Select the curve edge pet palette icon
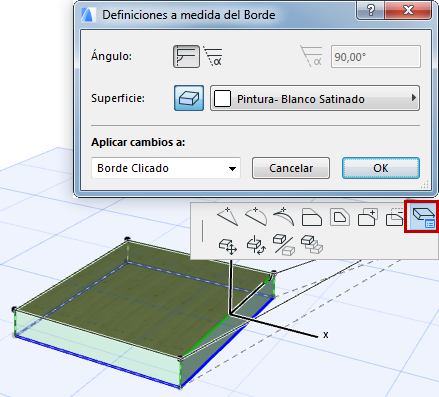The image size is (439, 397). coord(256,217)
